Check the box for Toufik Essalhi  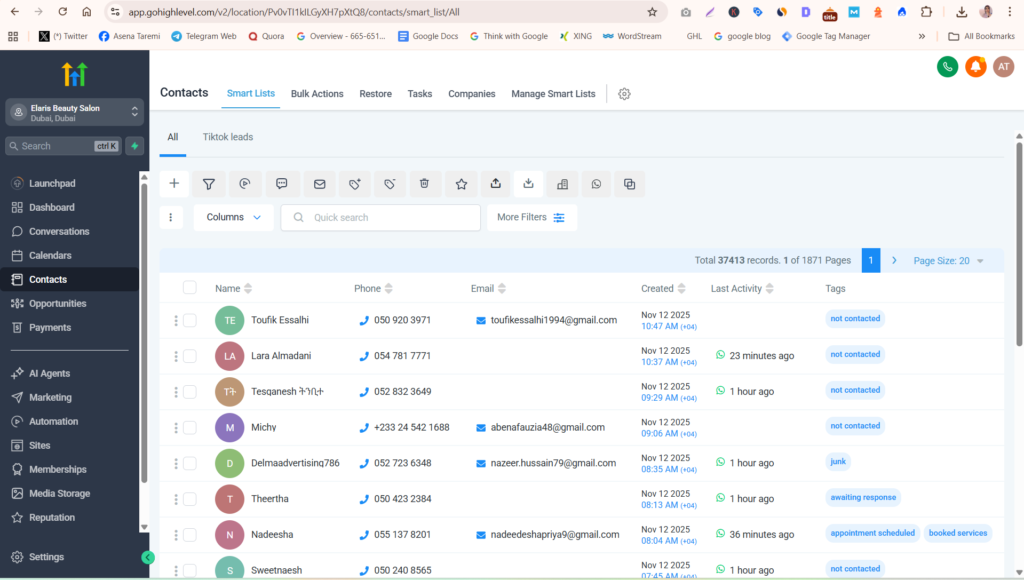coord(189,320)
